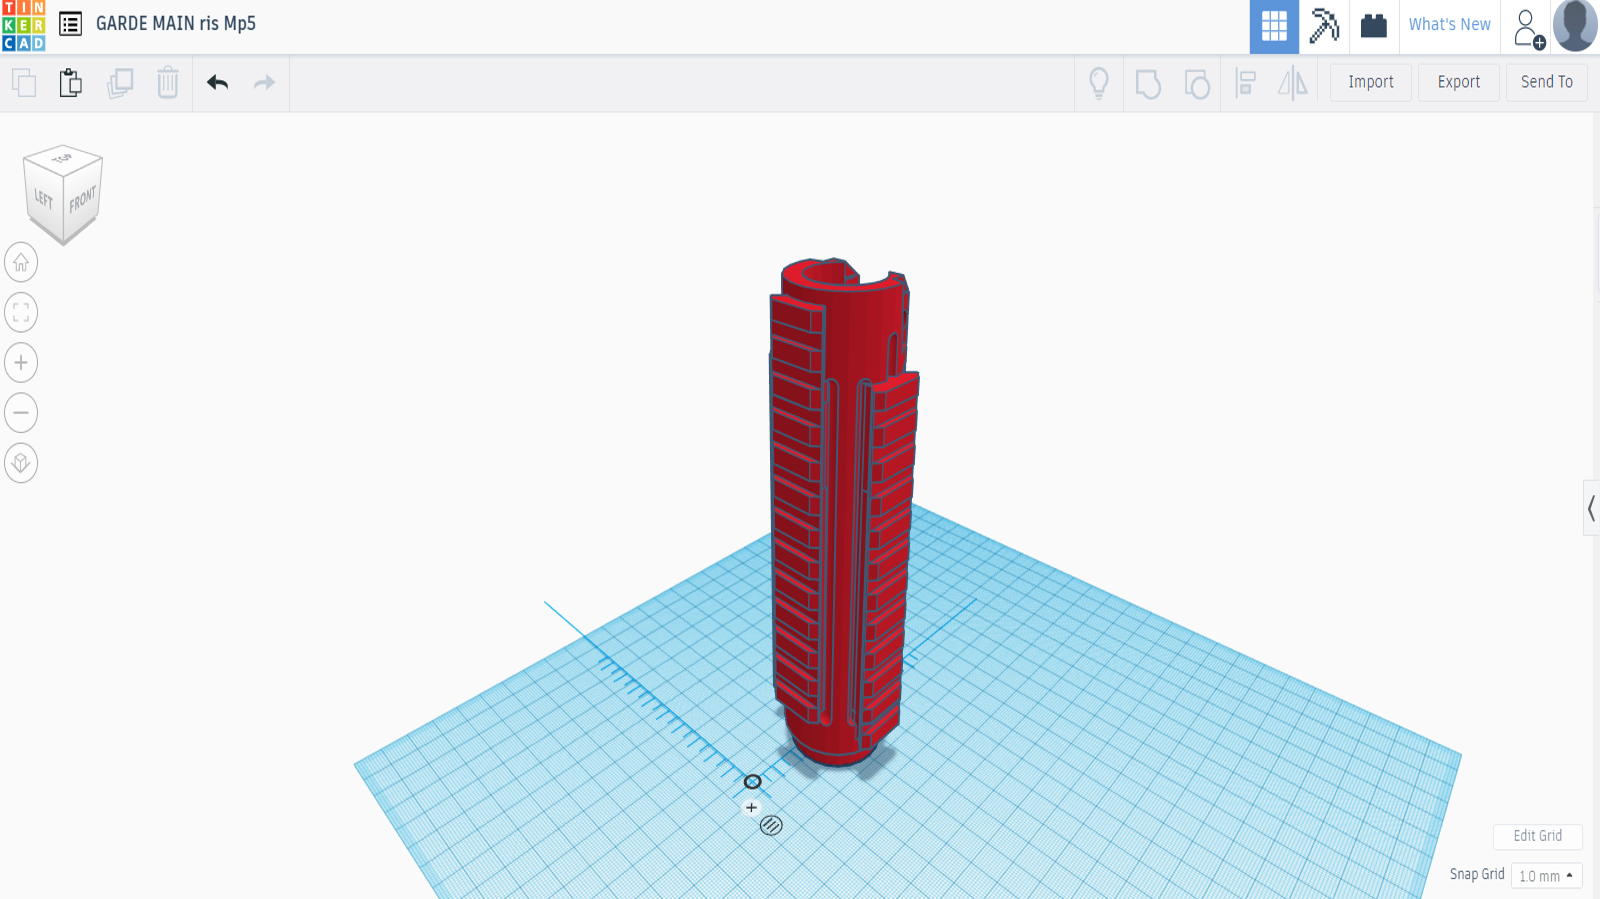Click the Align tool icon

tap(1246, 83)
